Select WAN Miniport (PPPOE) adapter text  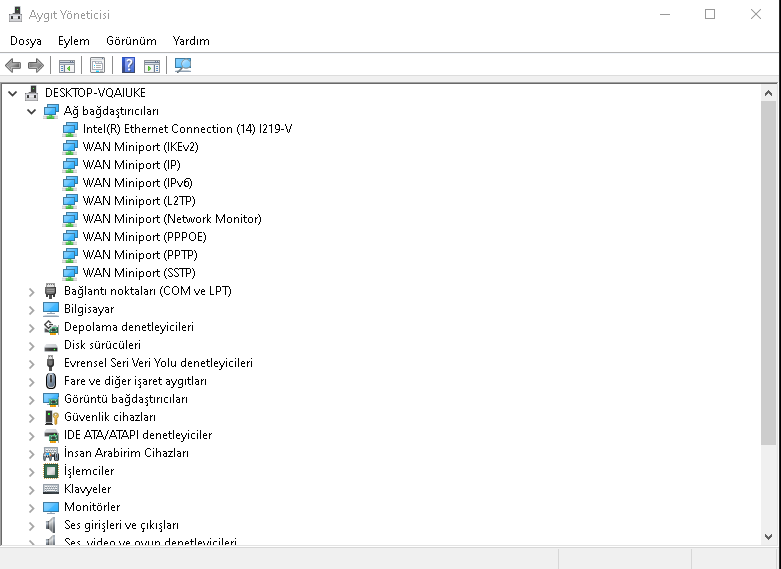[144, 237]
